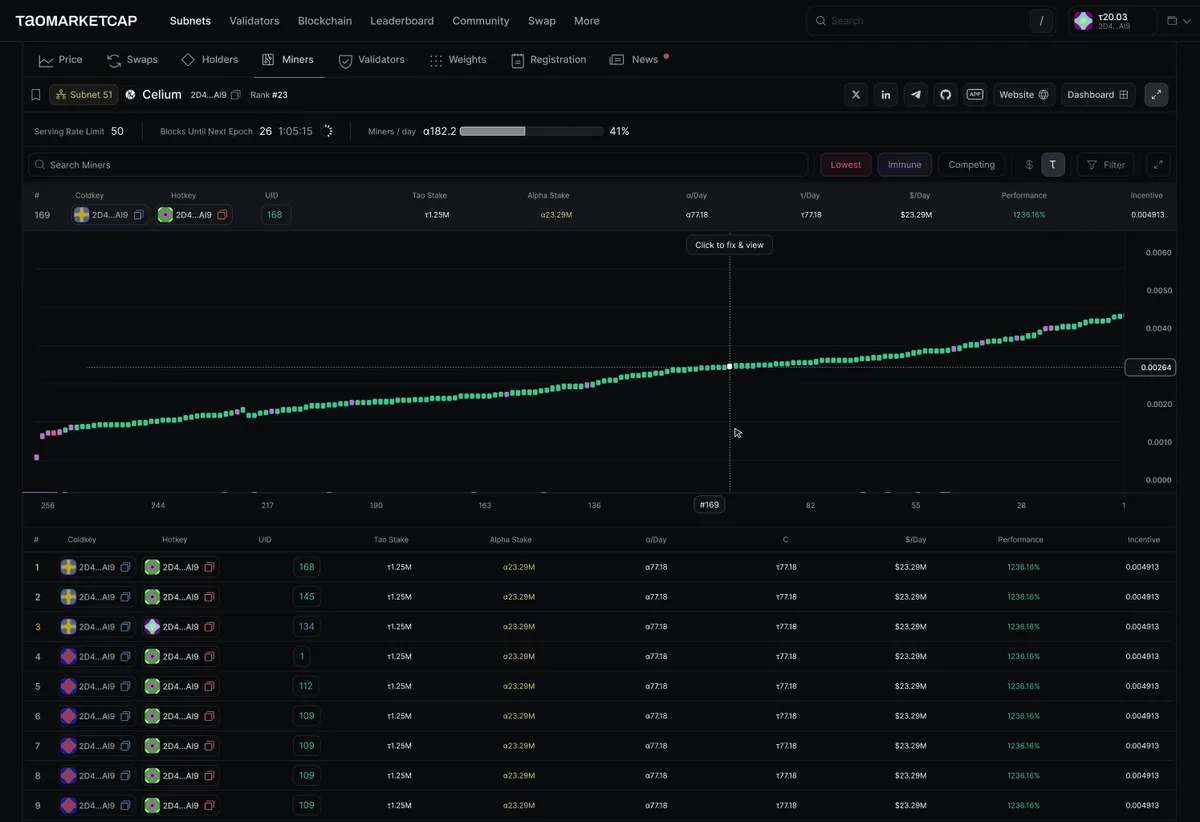This screenshot has width=1200, height=822.
Task: Expand the wallet dropdown chevron
Action: click(x=1187, y=21)
